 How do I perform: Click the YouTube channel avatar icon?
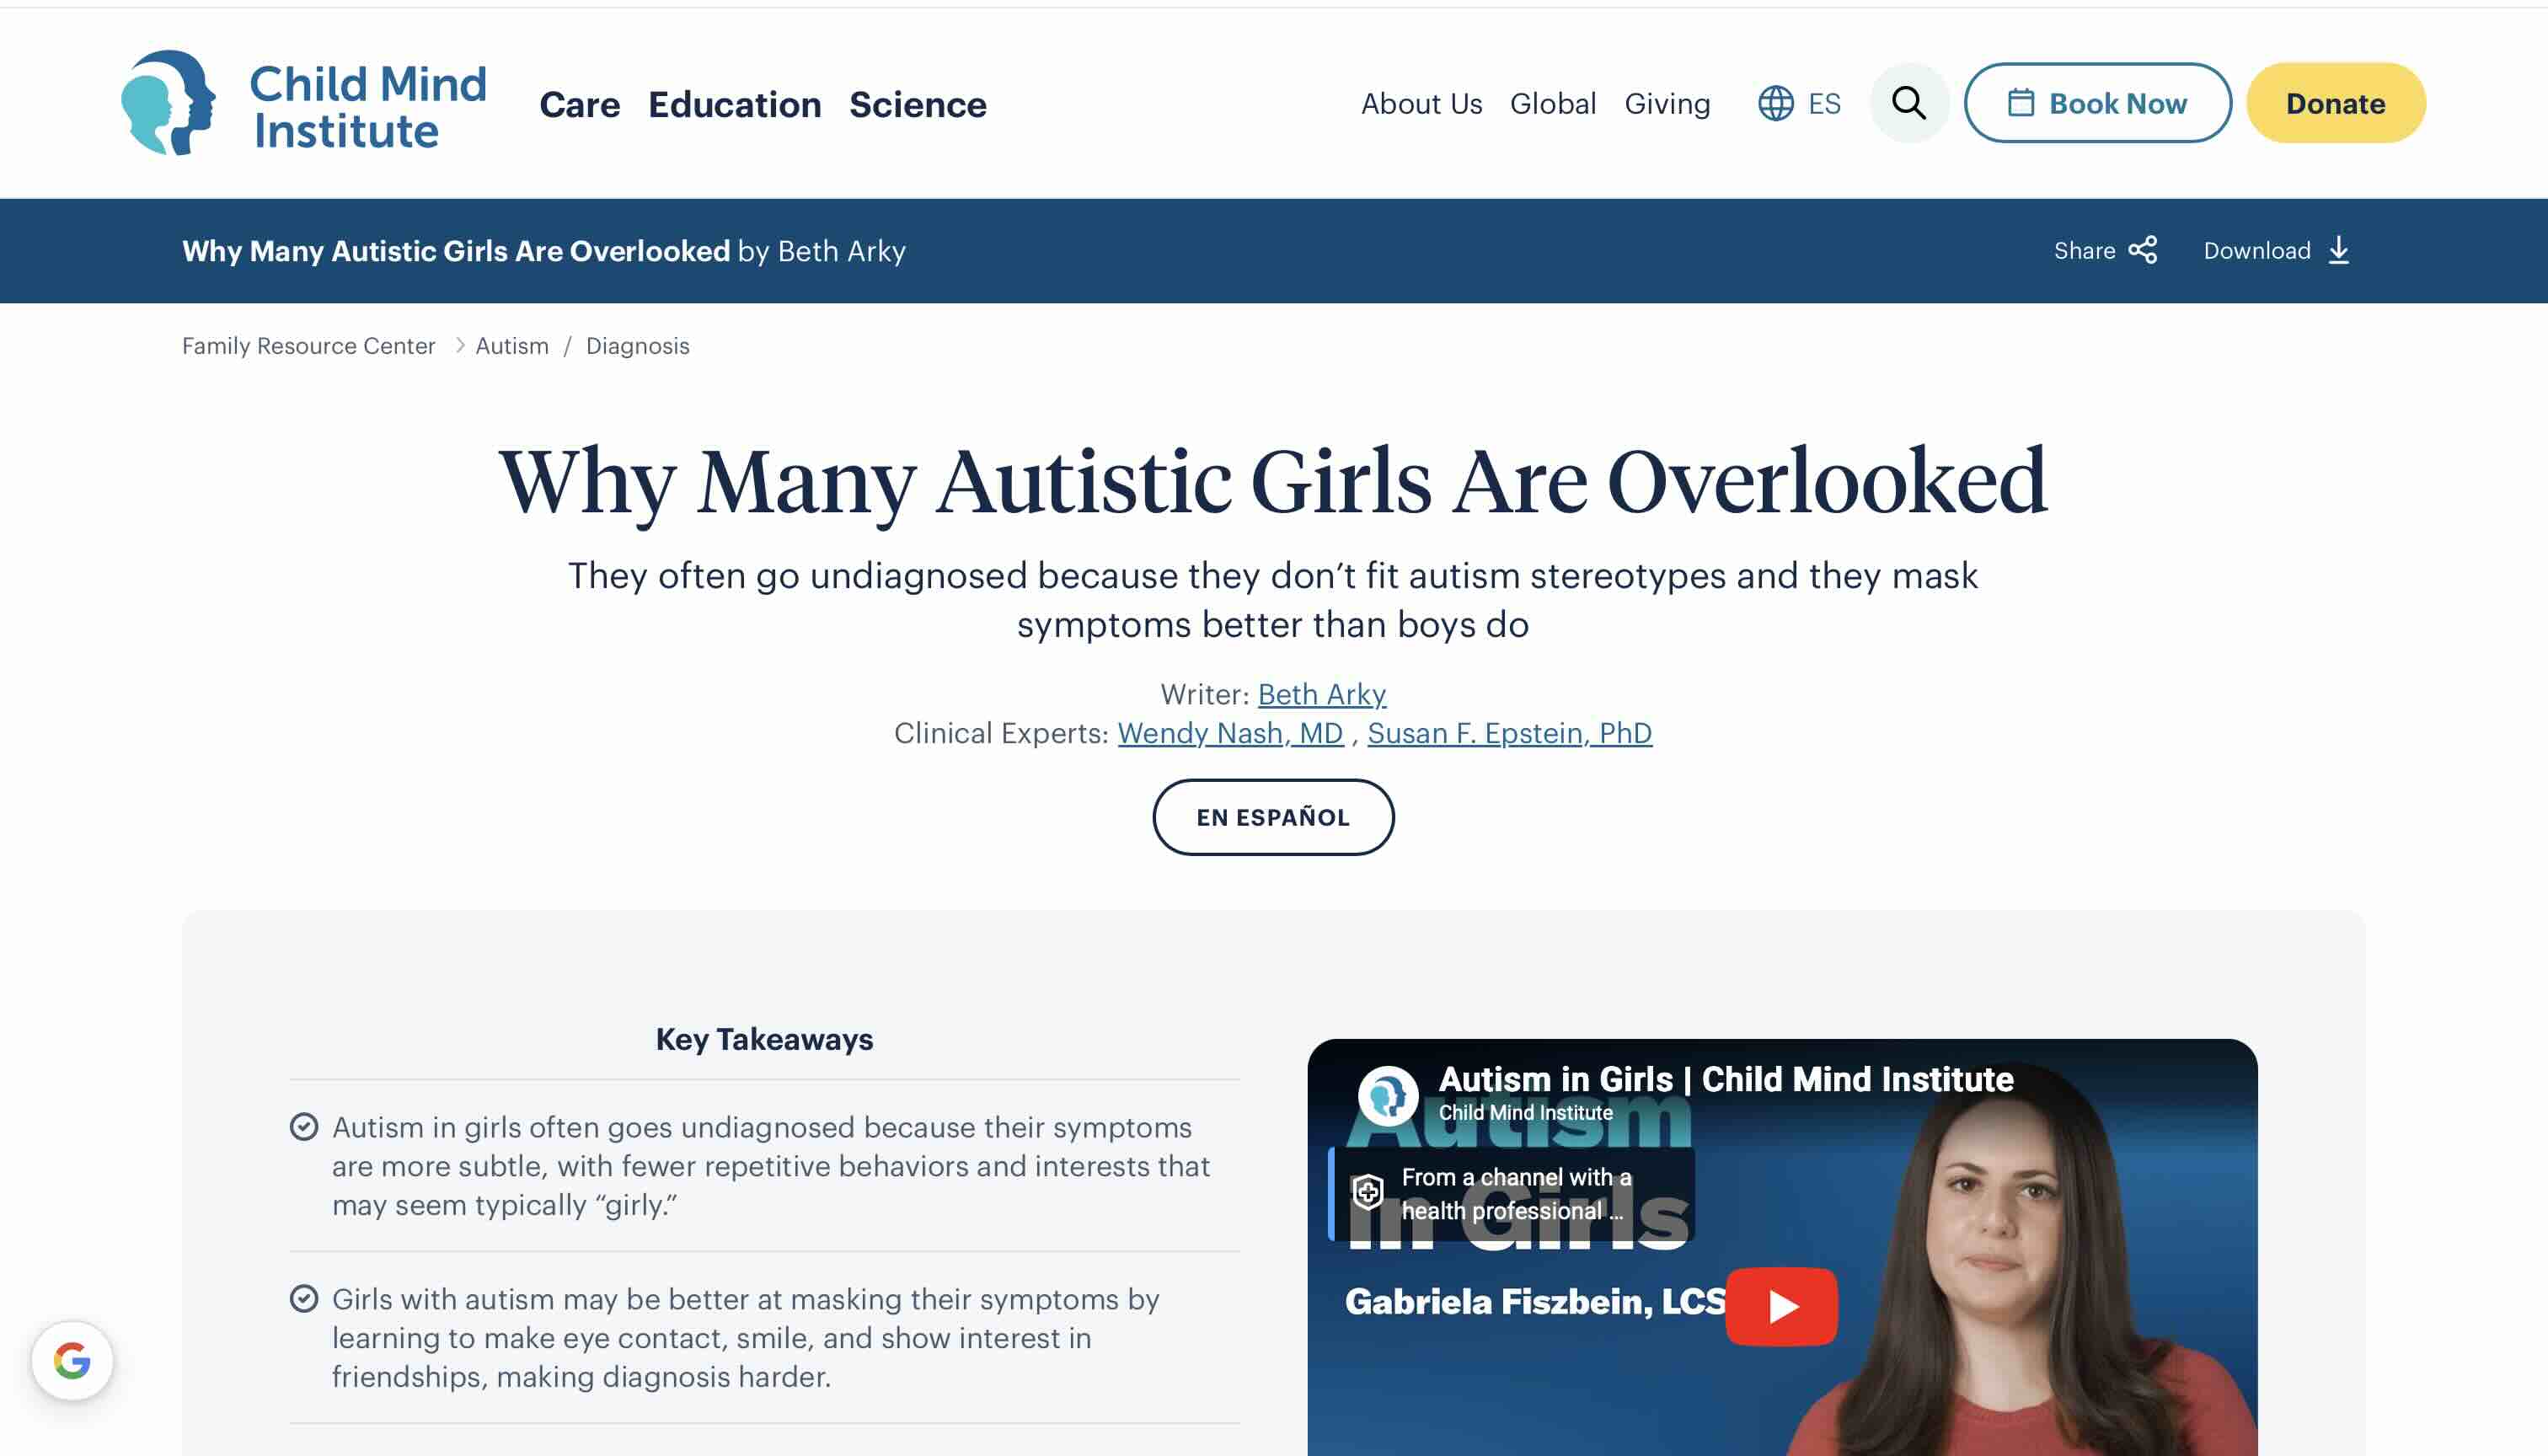click(x=1387, y=1095)
